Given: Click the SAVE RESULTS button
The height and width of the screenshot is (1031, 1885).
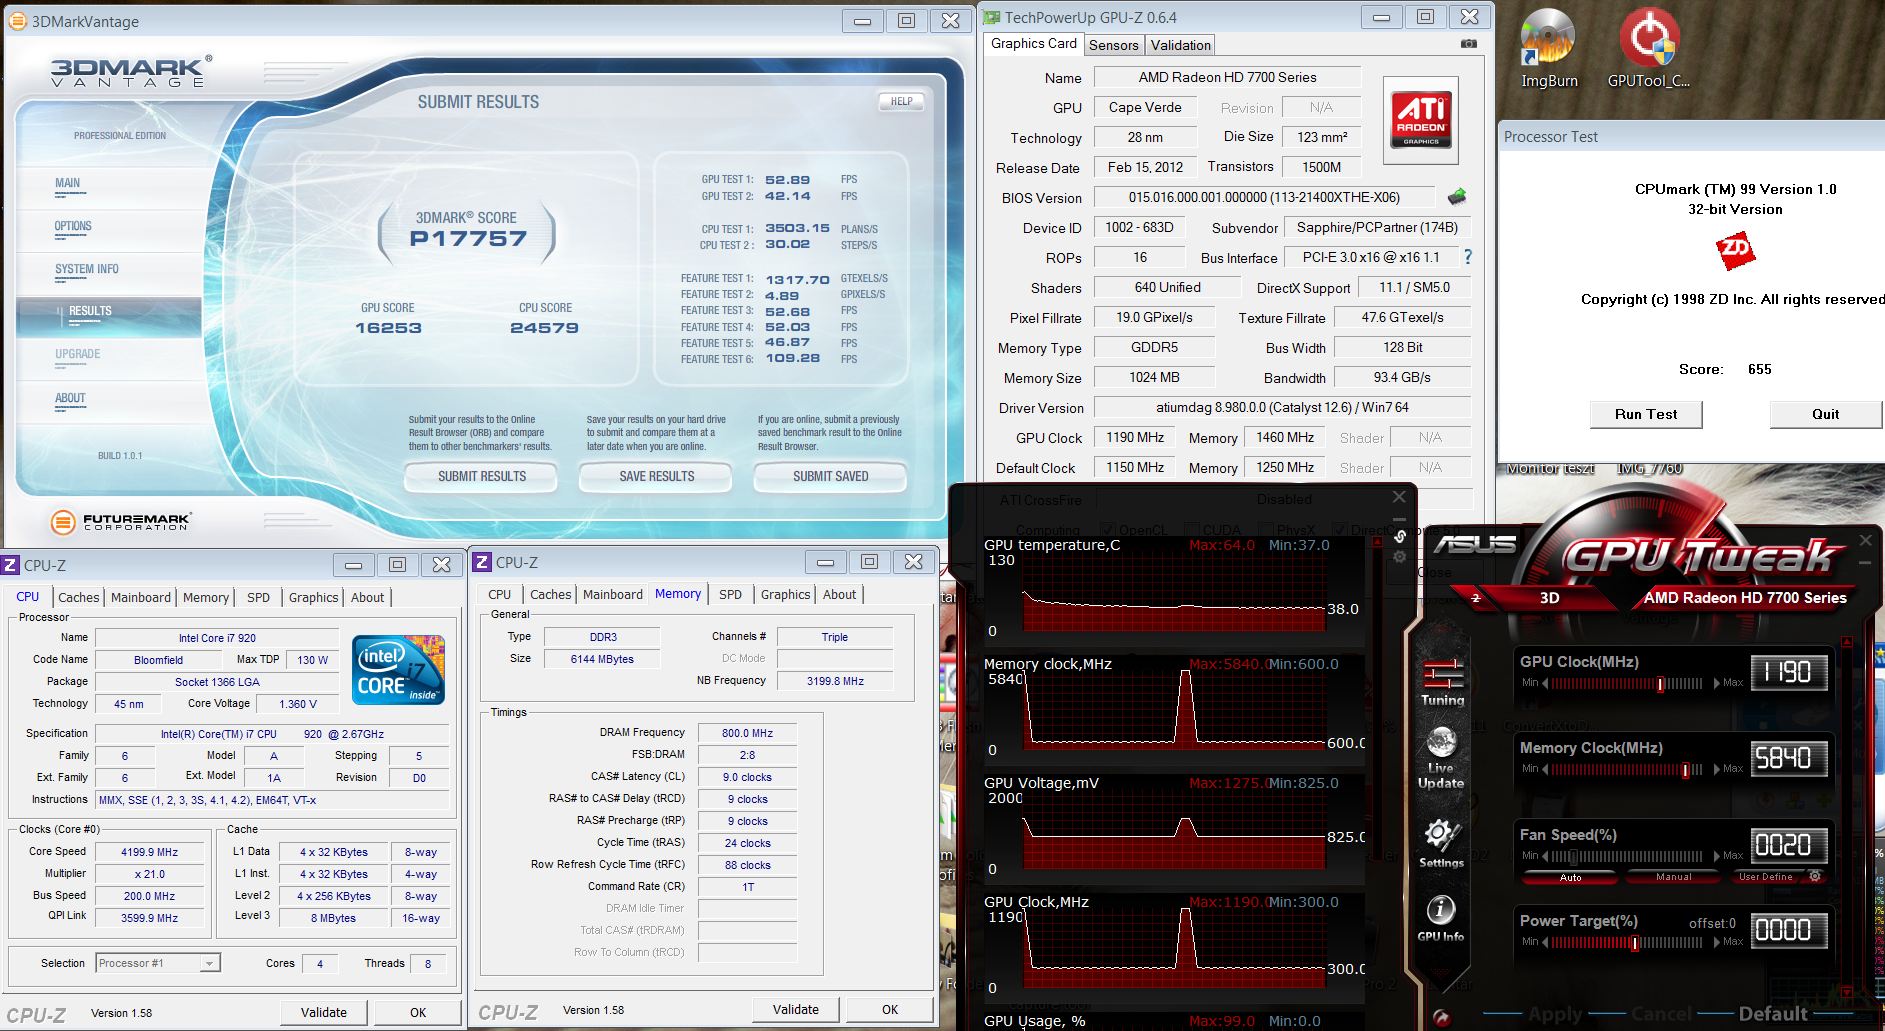Looking at the screenshot, I should [x=656, y=477].
